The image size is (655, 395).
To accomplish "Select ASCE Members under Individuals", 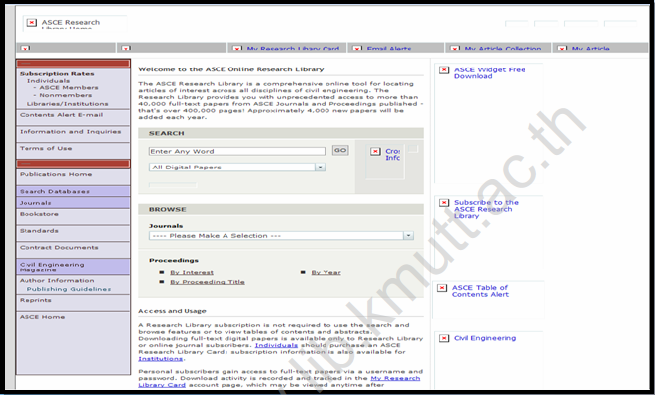I will point(69,88).
